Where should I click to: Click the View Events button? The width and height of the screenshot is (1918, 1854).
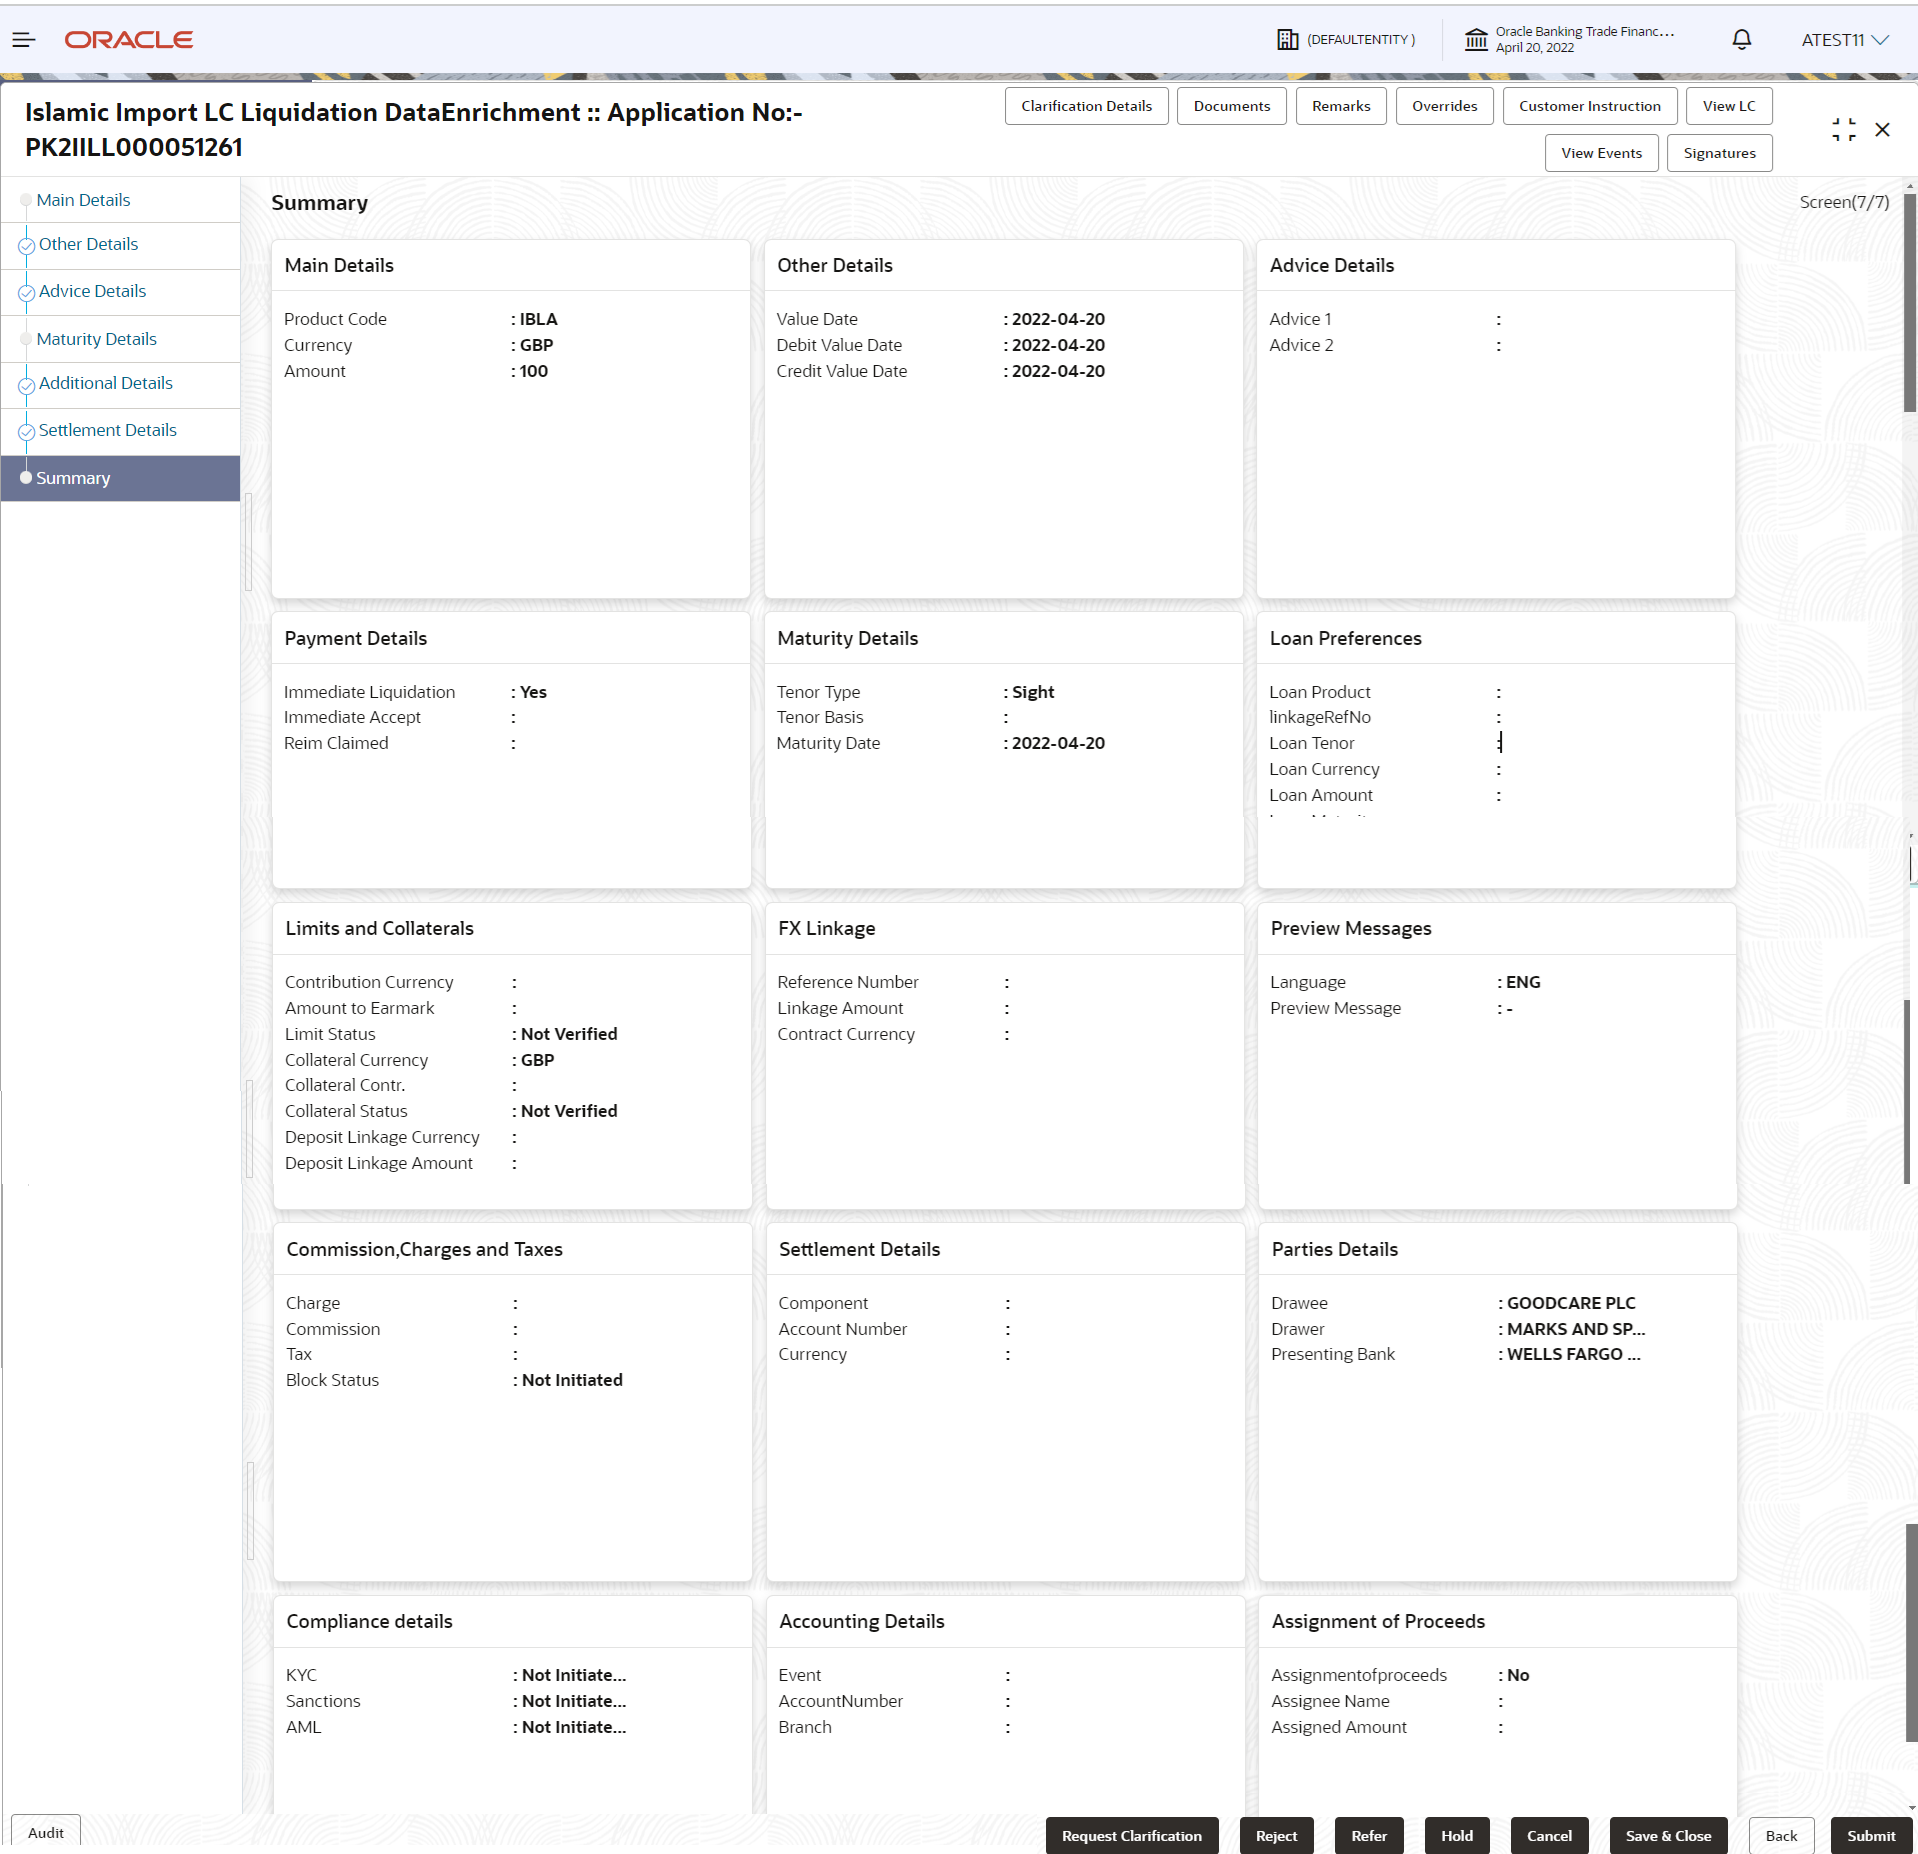(1601, 153)
